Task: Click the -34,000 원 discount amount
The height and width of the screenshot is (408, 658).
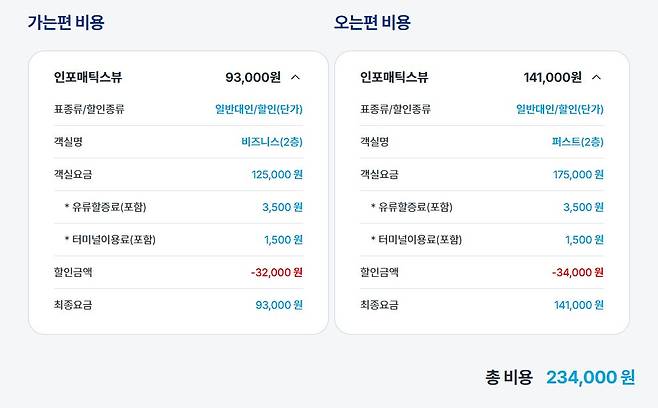Action: 578,272
